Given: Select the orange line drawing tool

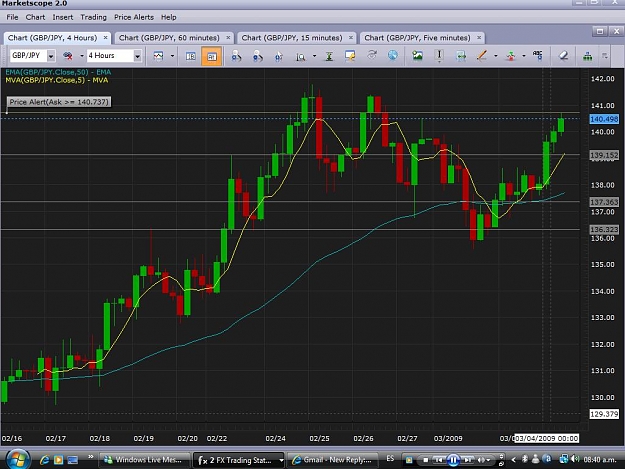Looking at the screenshot, I should pyautogui.click(x=482, y=55).
